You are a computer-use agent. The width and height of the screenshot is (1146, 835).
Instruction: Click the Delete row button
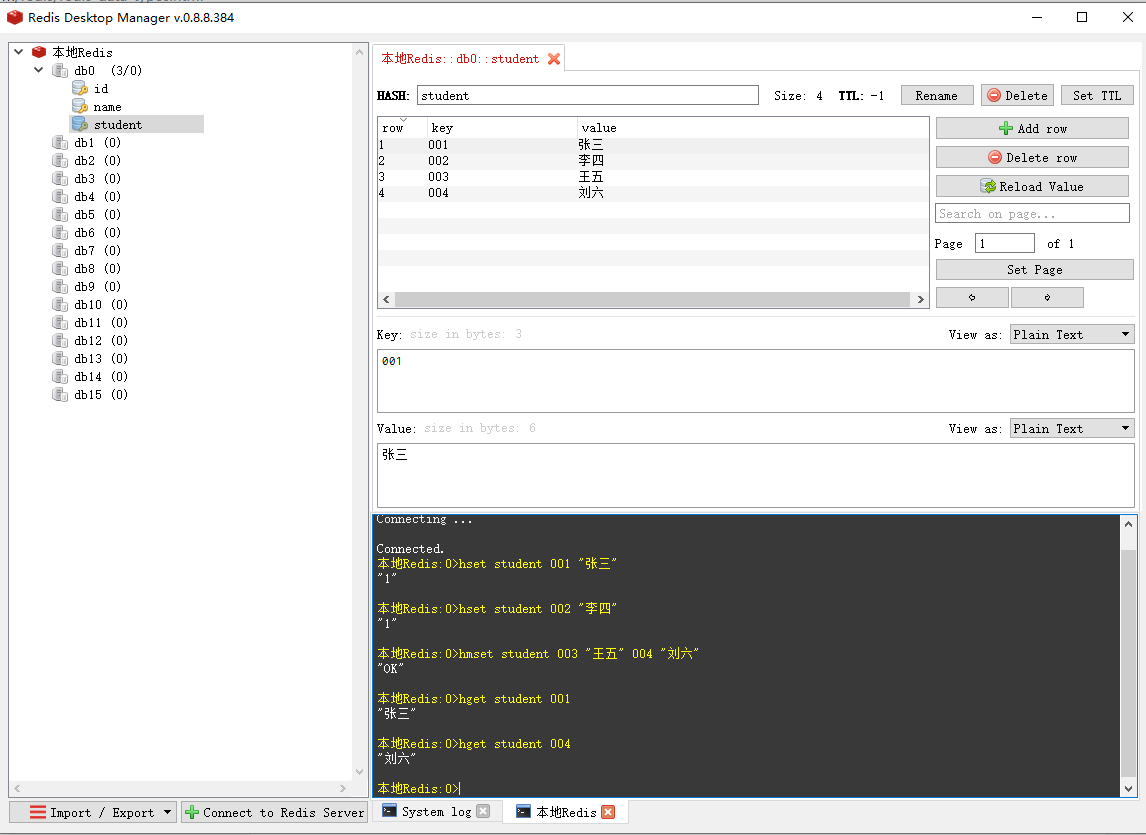point(1033,158)
